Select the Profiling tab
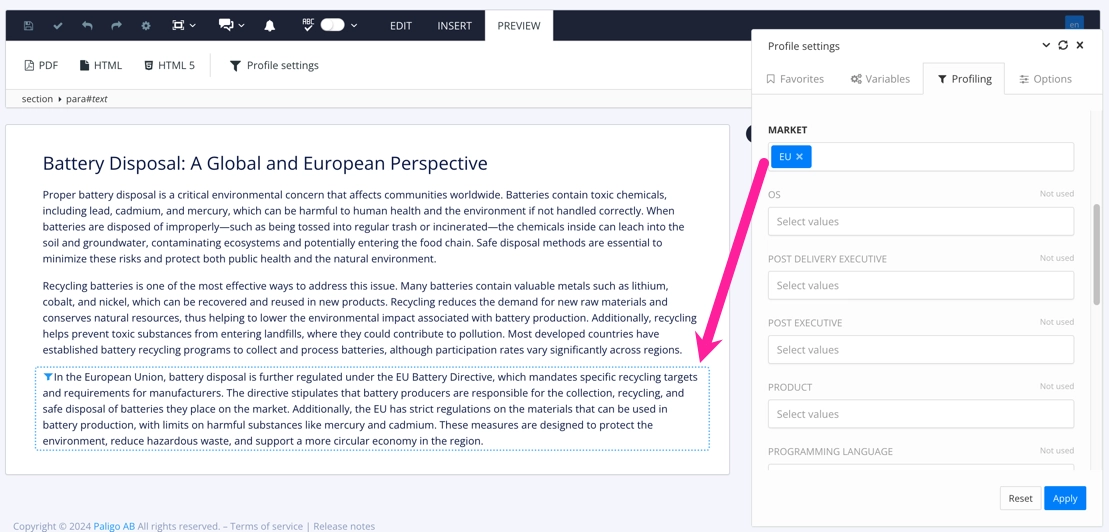This screenshot has height=532, width=1109. coord(965,79)
